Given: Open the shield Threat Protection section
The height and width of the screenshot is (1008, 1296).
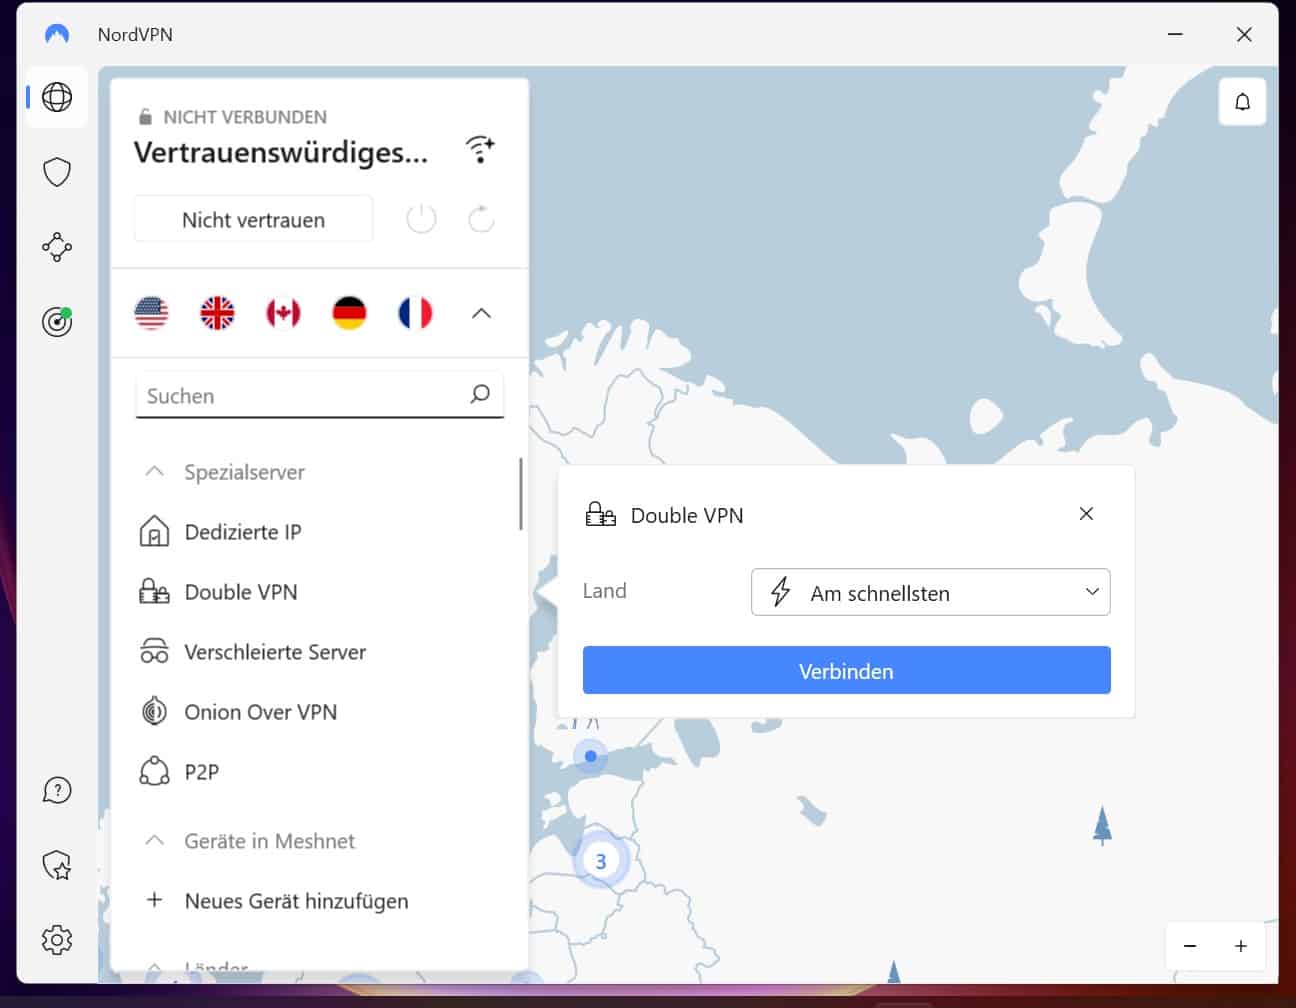Looking at the screenshot, I should (57, 172).
